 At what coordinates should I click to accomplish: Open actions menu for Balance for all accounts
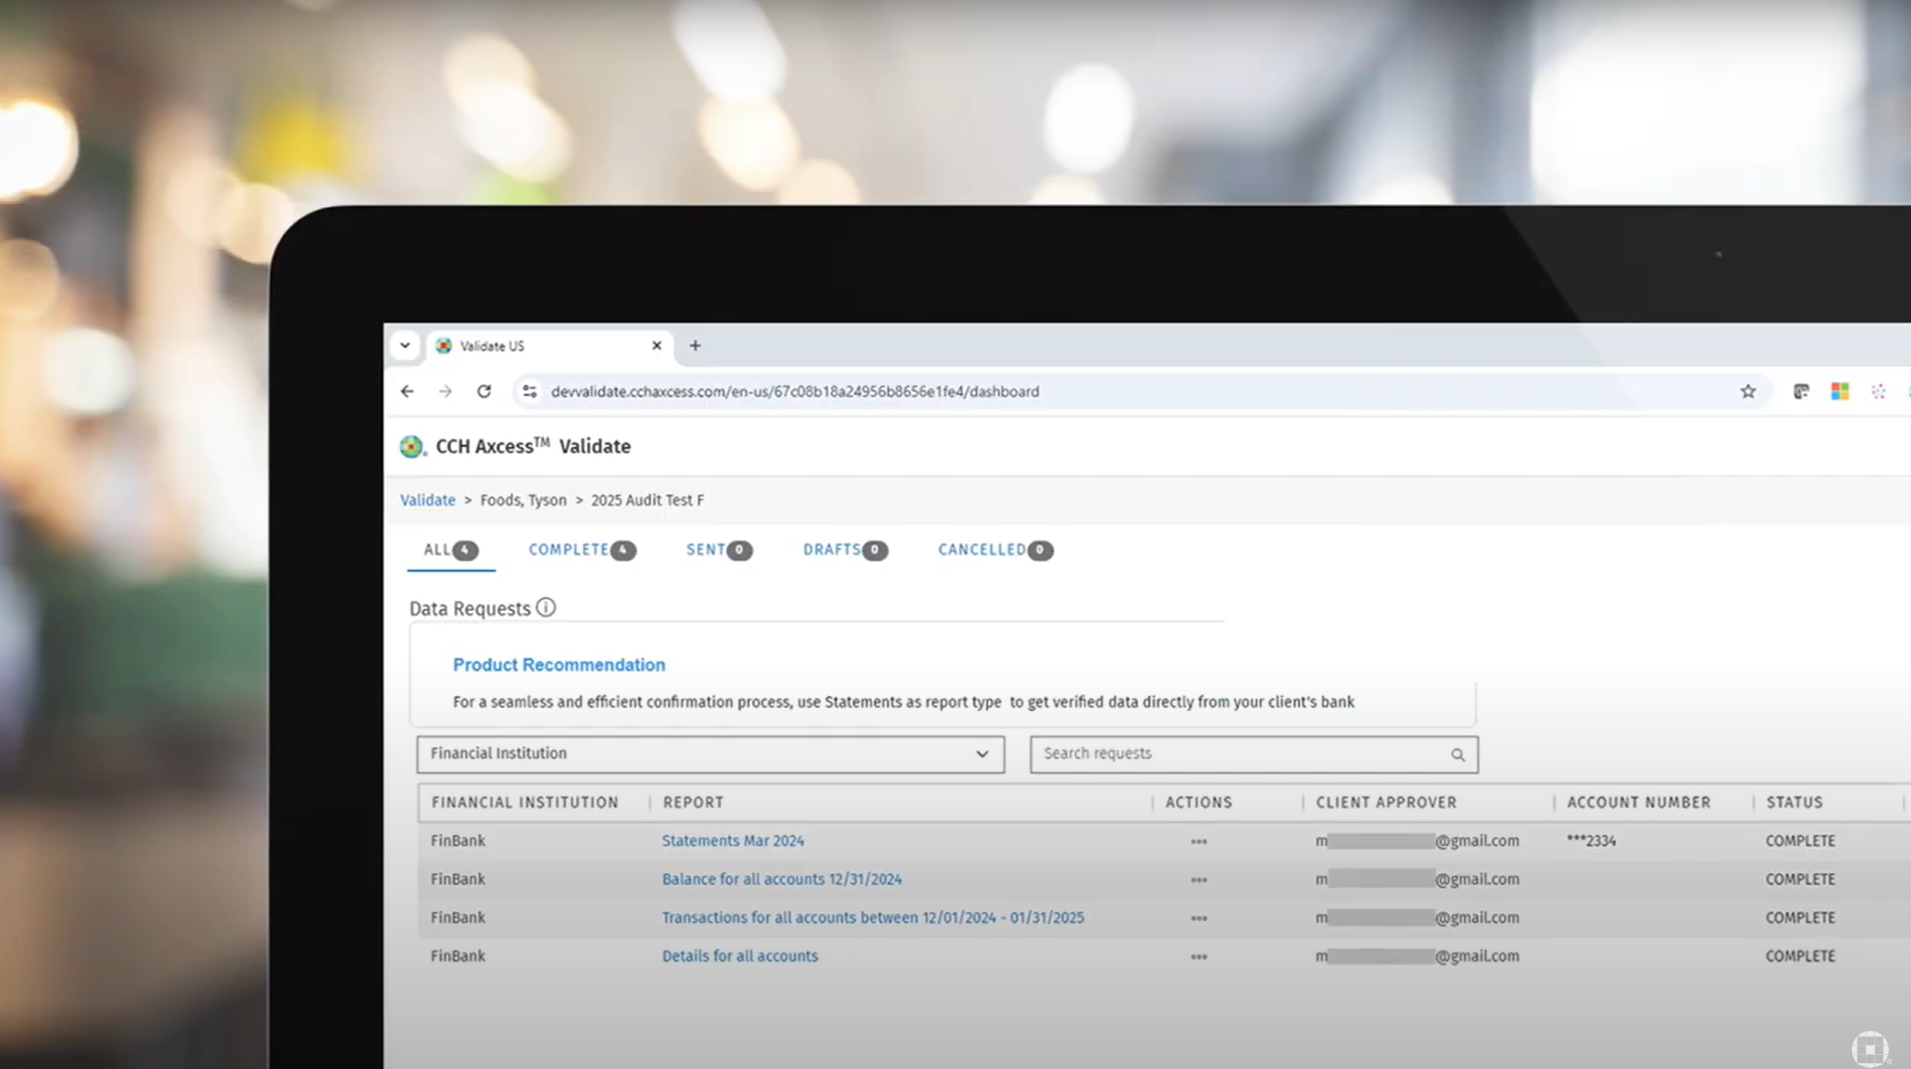click(x=1198, y=879)
